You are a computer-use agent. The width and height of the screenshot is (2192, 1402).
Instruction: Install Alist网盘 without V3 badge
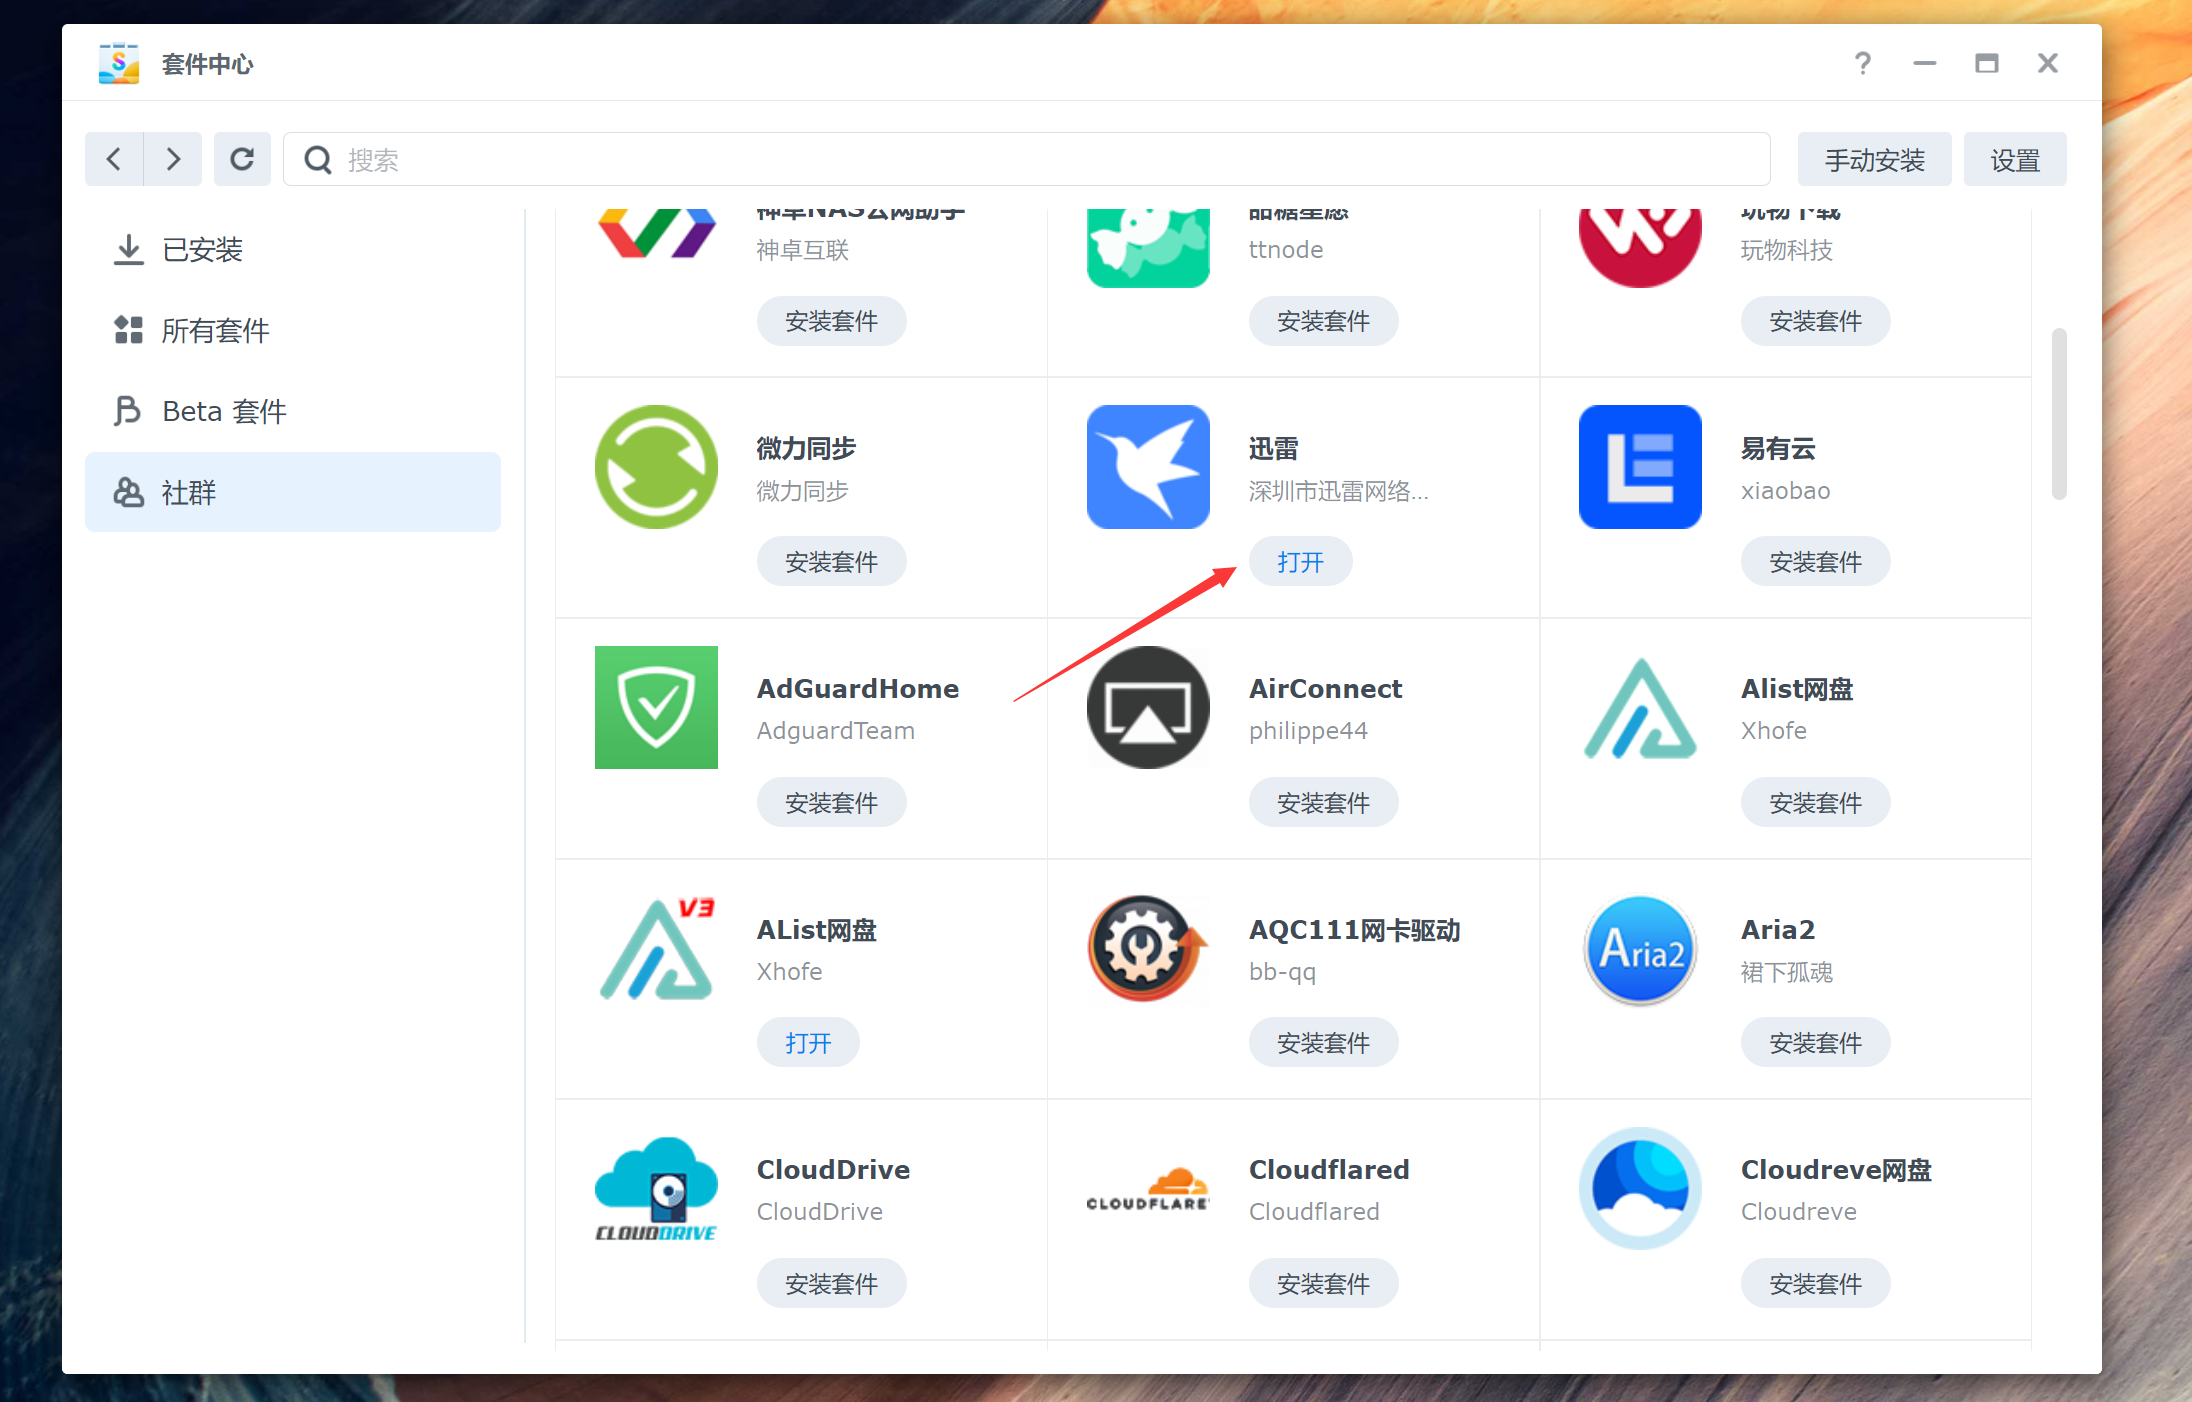(1815, 803)
